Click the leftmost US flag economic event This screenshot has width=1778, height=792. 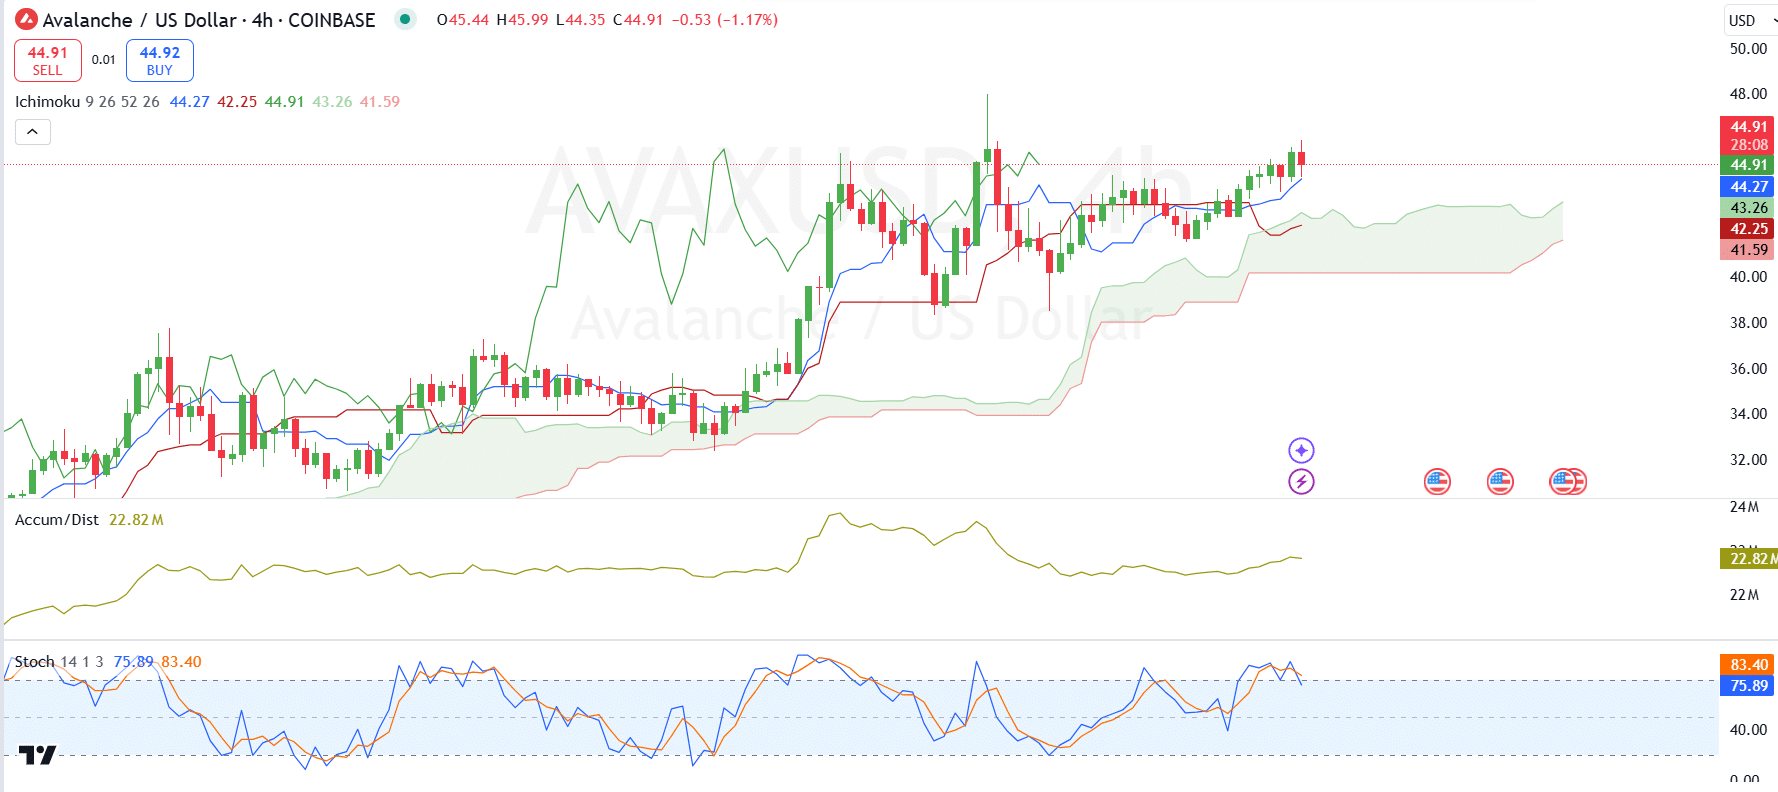point(1437,482)
